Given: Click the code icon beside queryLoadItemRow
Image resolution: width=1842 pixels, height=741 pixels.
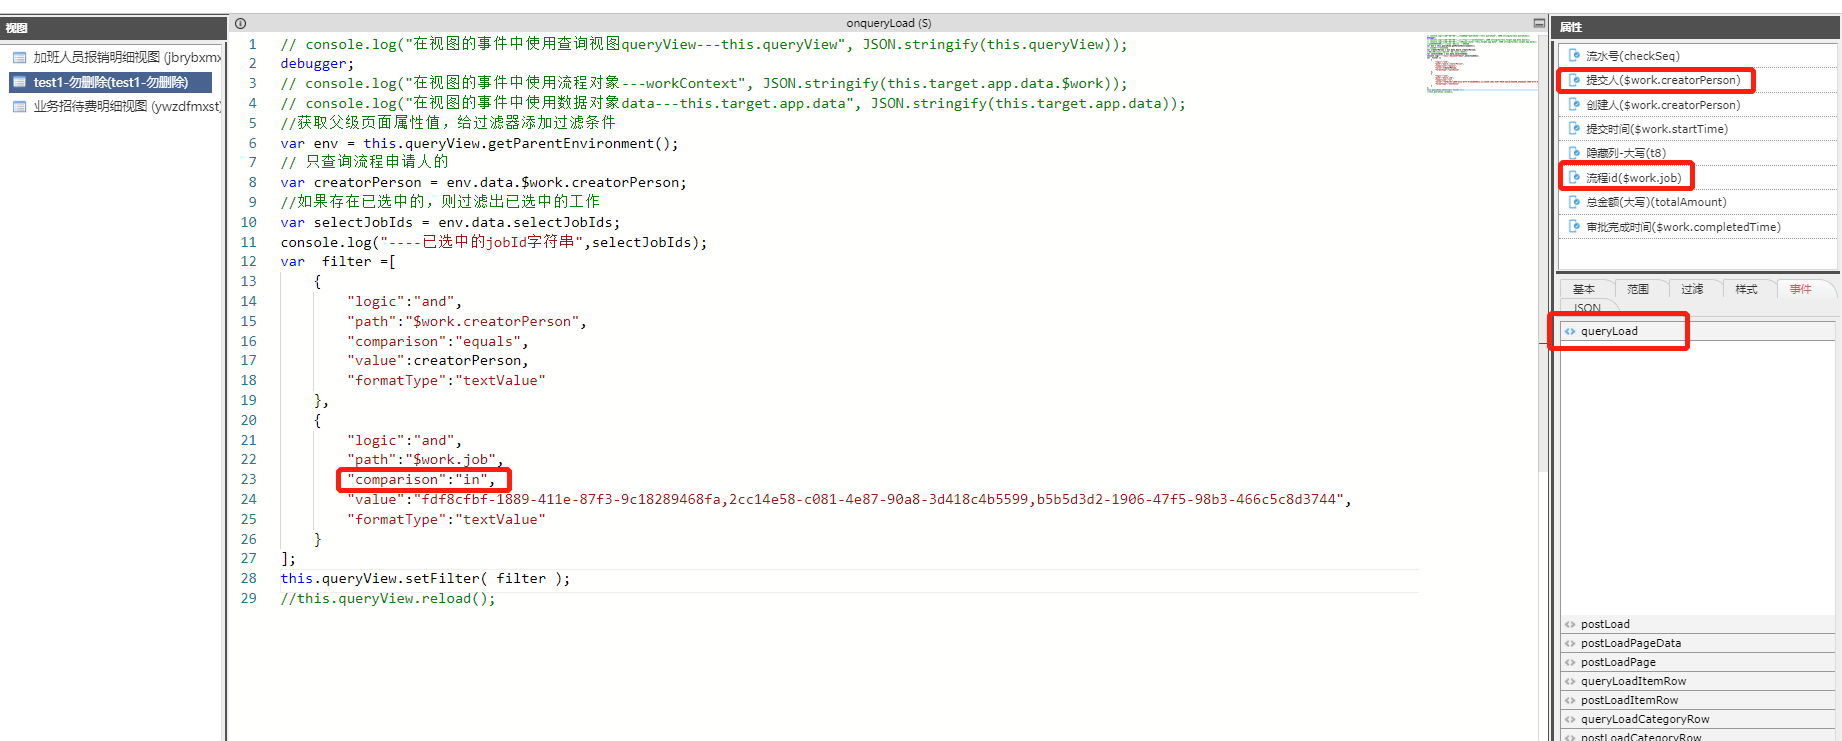Looking at the screenshot, I should coord(1570,682).
